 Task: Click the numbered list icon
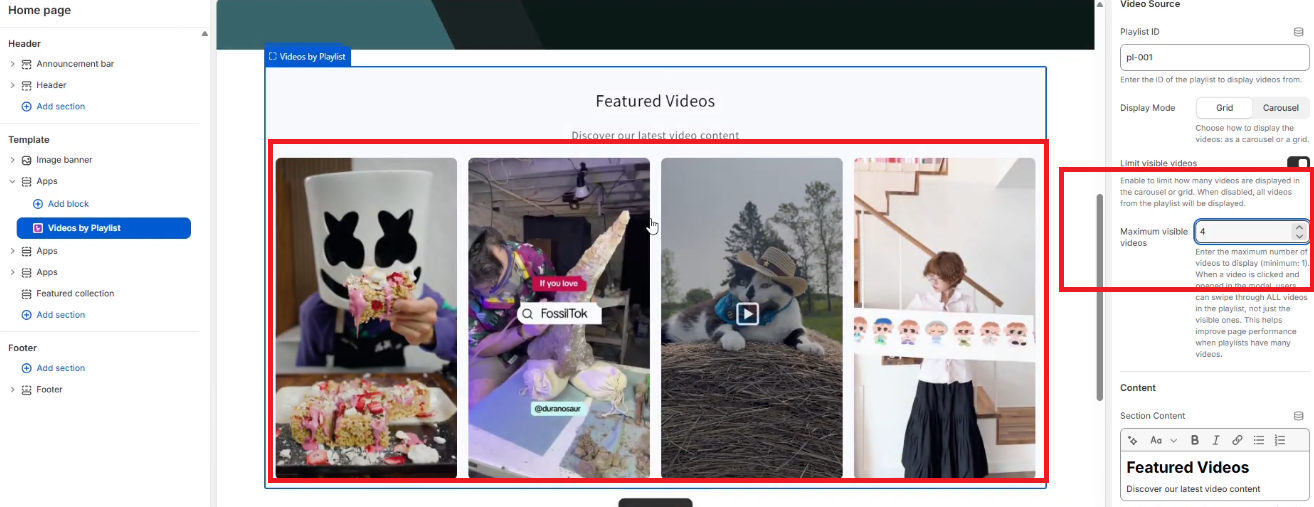pos(1280,440)
